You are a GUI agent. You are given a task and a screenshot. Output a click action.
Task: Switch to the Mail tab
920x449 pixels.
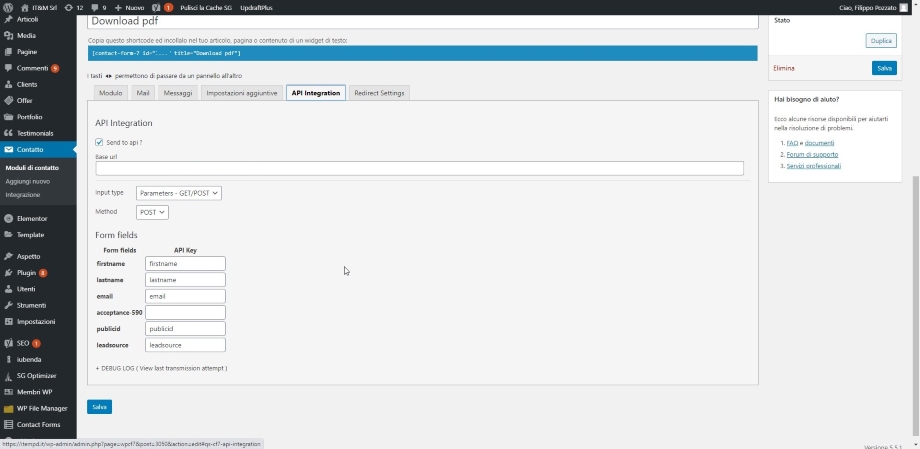tap(143, 93)
